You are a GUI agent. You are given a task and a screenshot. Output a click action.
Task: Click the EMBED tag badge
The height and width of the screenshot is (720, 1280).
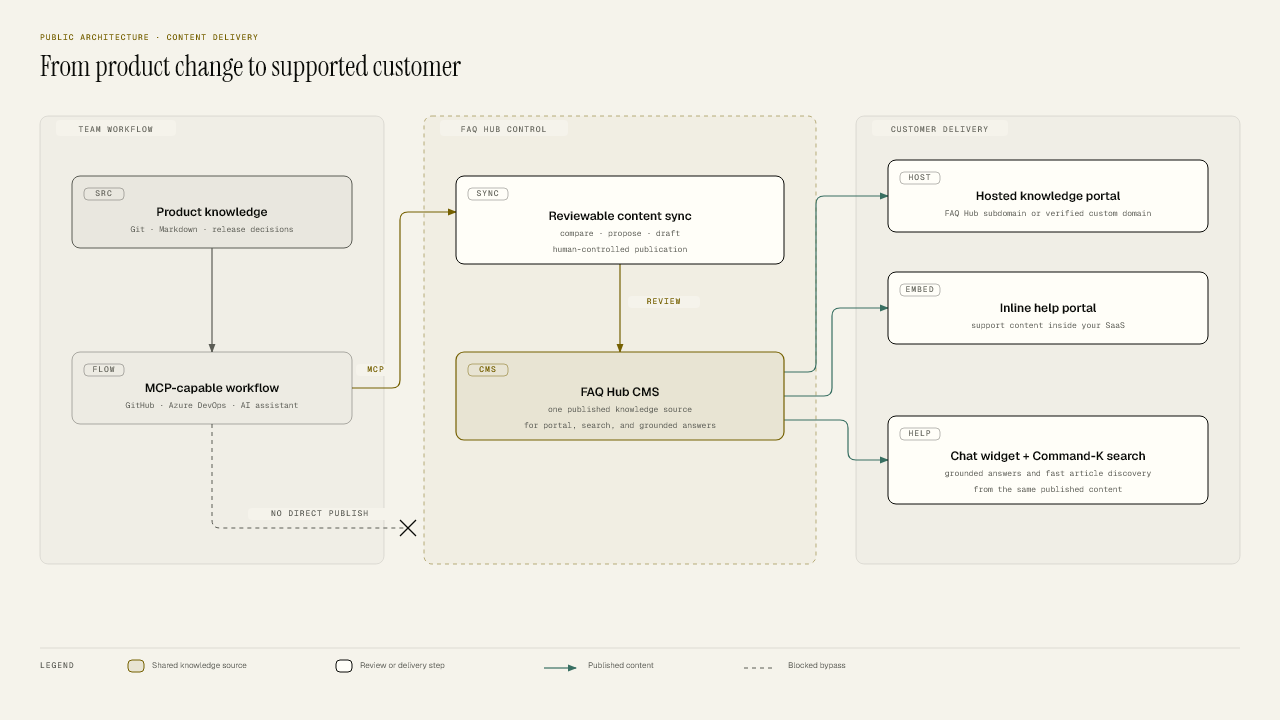tap(920, 290)
